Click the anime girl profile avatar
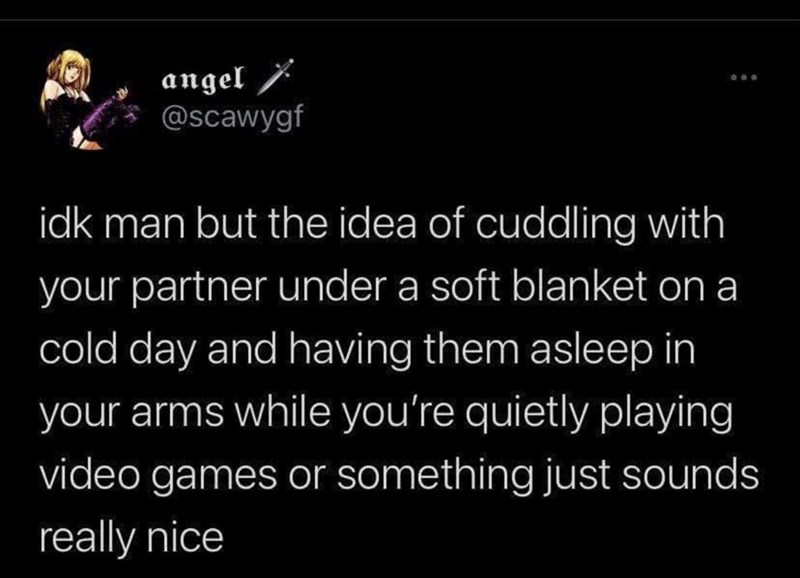Image resolution: width=800 pixels, height=578 pixels. [x=88, y=99]
